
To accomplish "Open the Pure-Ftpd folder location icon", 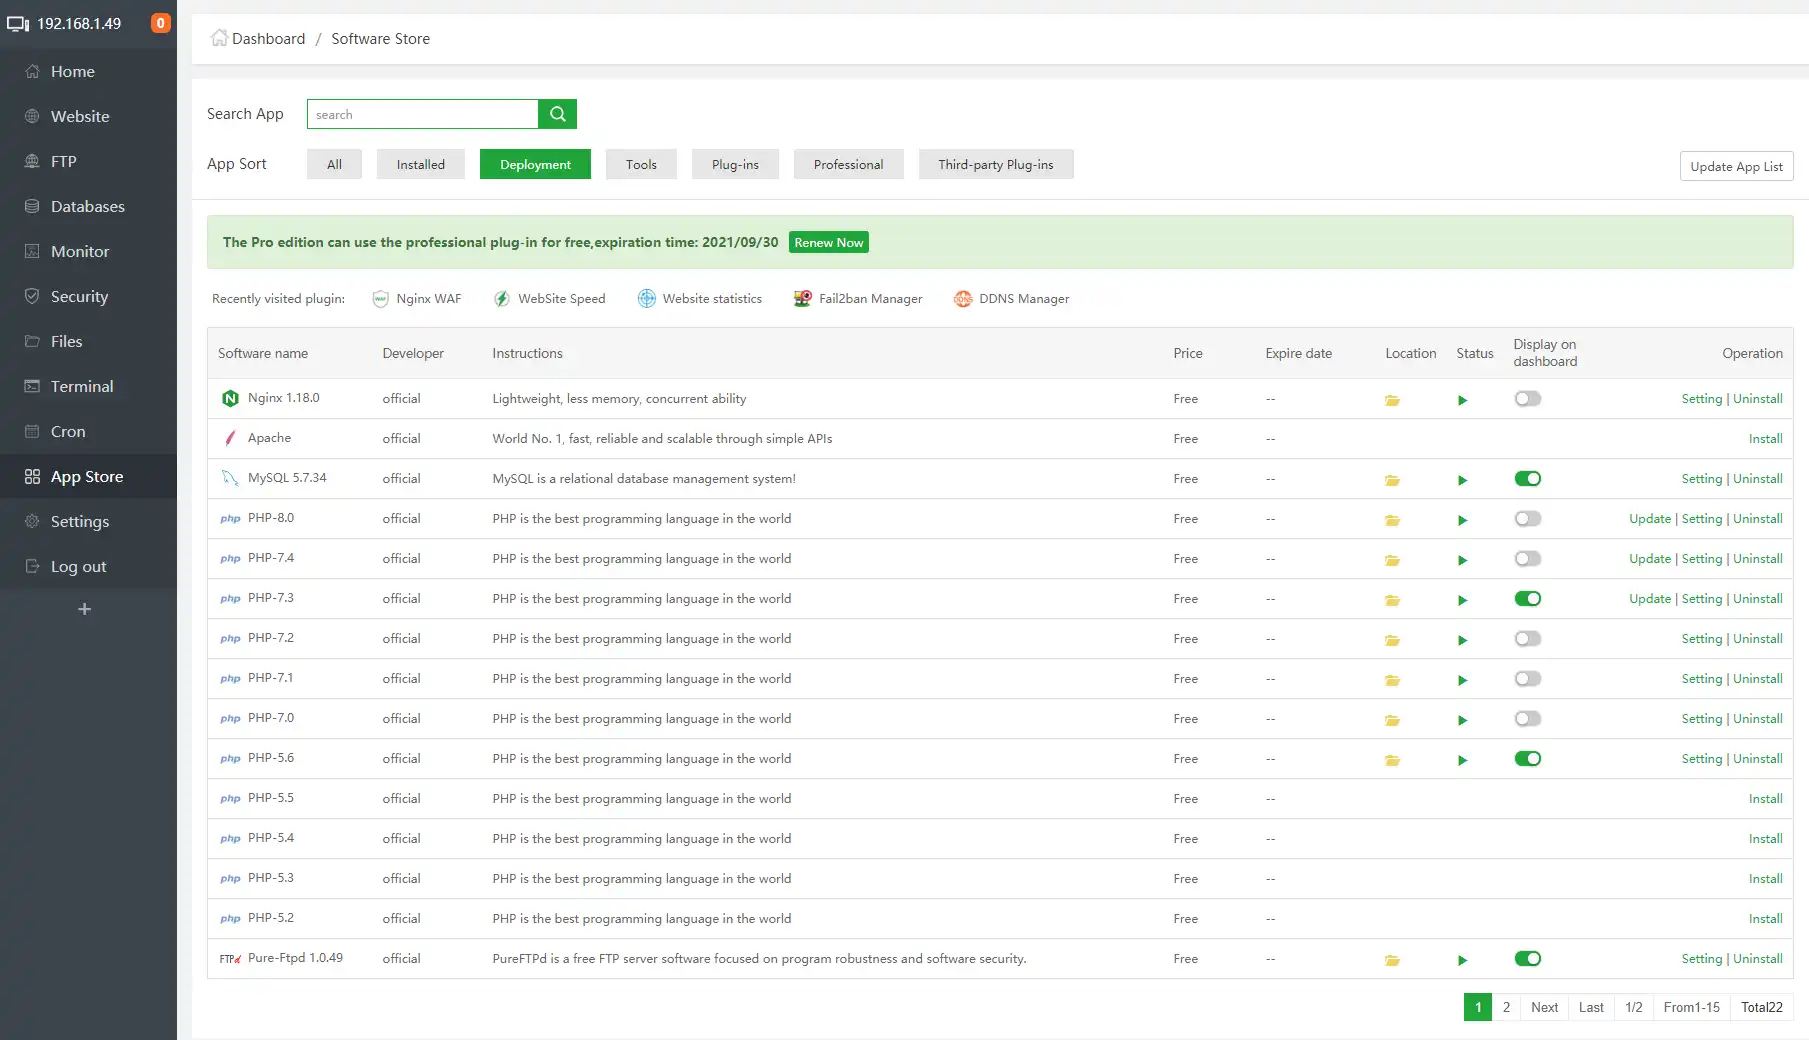I will [1392, 960].
